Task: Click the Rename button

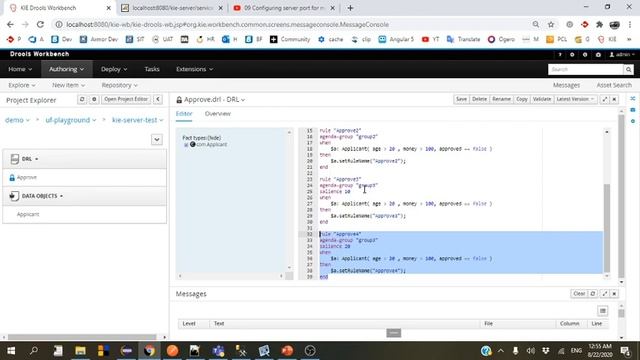Action: click(501, 99)
